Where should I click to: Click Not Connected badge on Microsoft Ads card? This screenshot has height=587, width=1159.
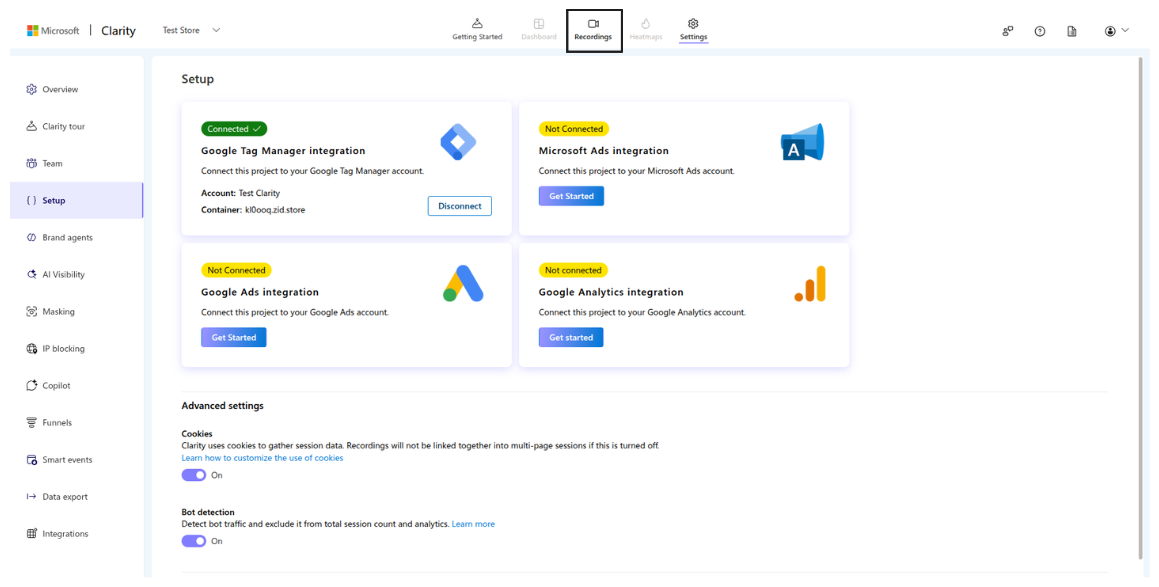point(574,129)
